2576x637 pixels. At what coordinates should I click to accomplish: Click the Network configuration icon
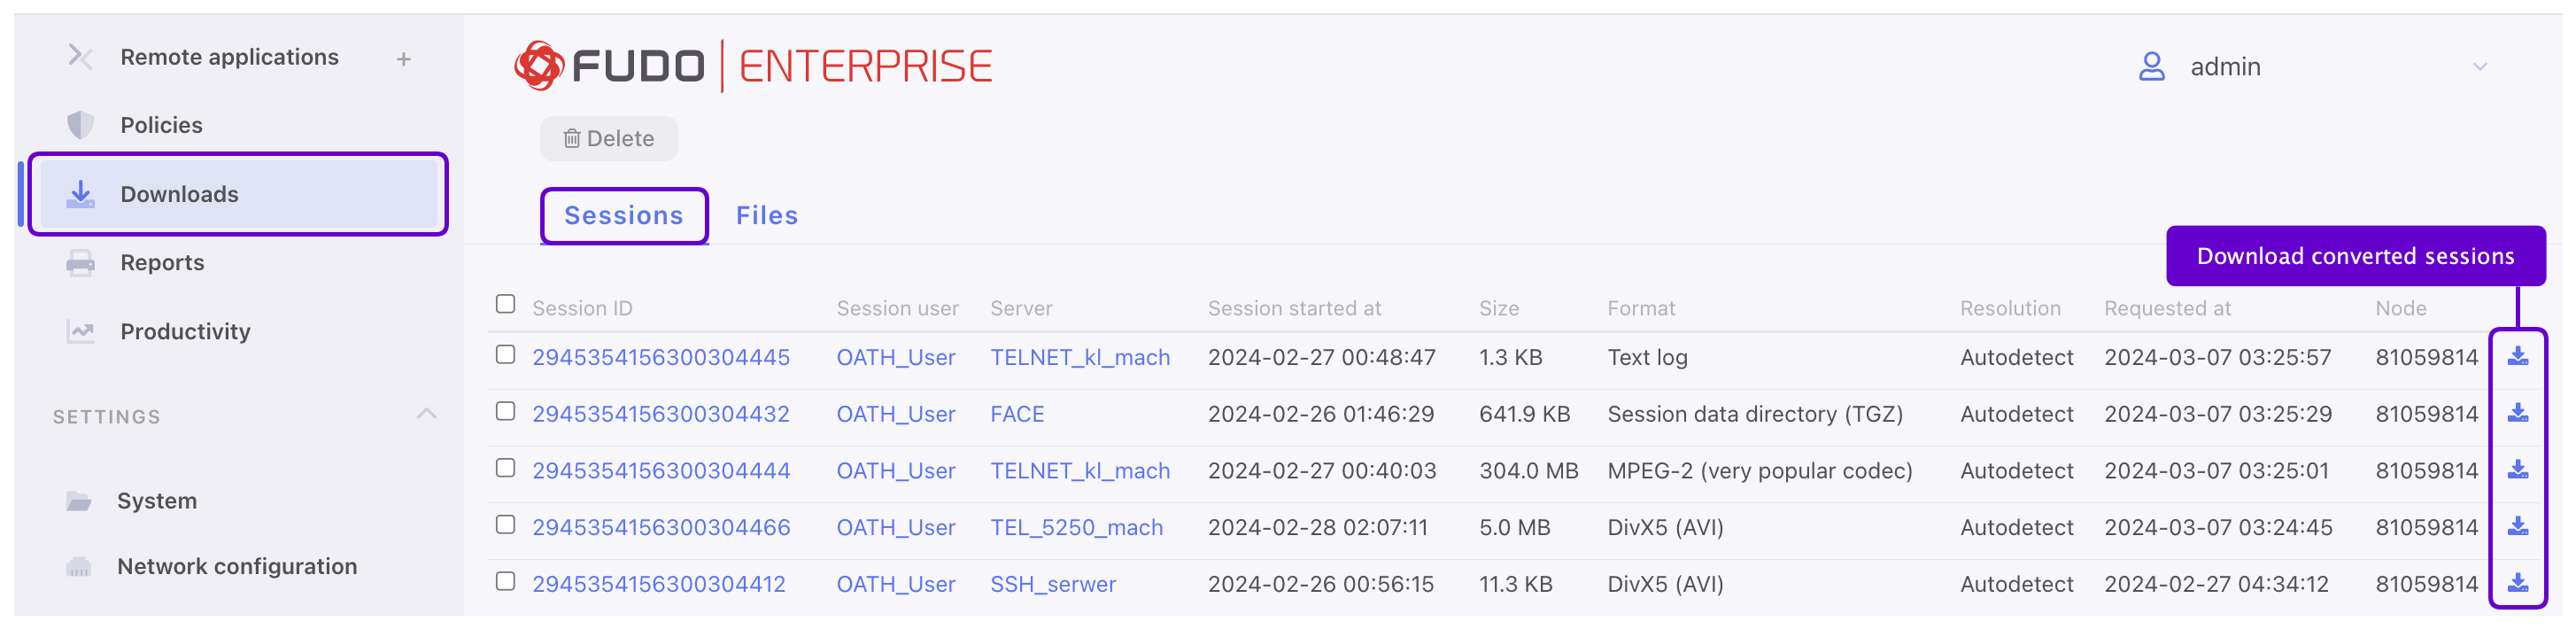click(x=81, y=566)
